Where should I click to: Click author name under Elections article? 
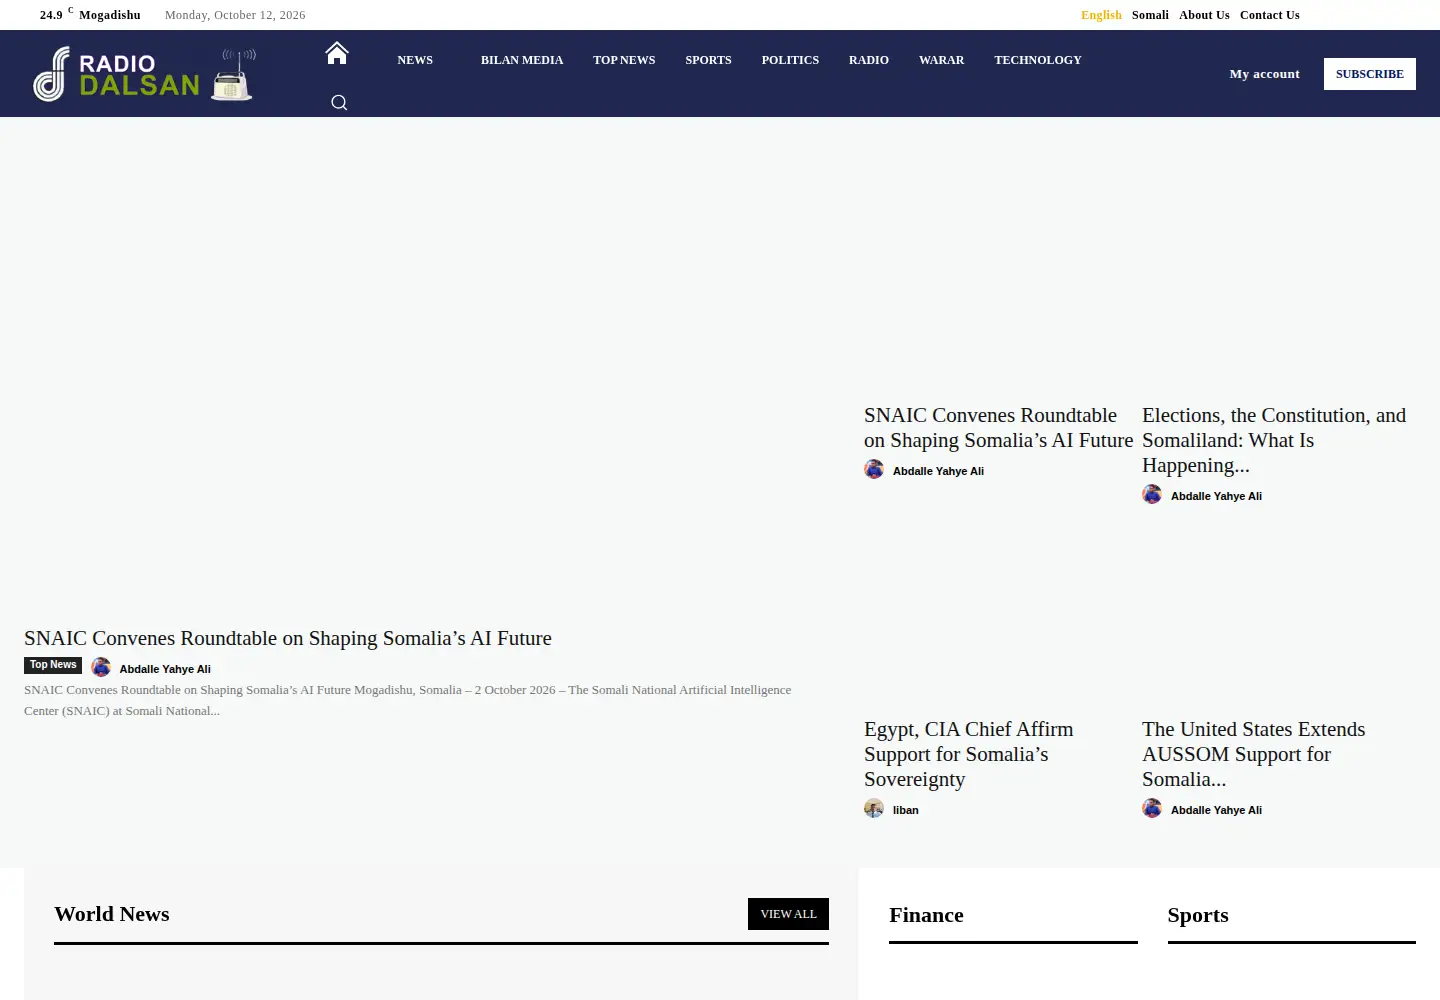tap(1216, 496)
